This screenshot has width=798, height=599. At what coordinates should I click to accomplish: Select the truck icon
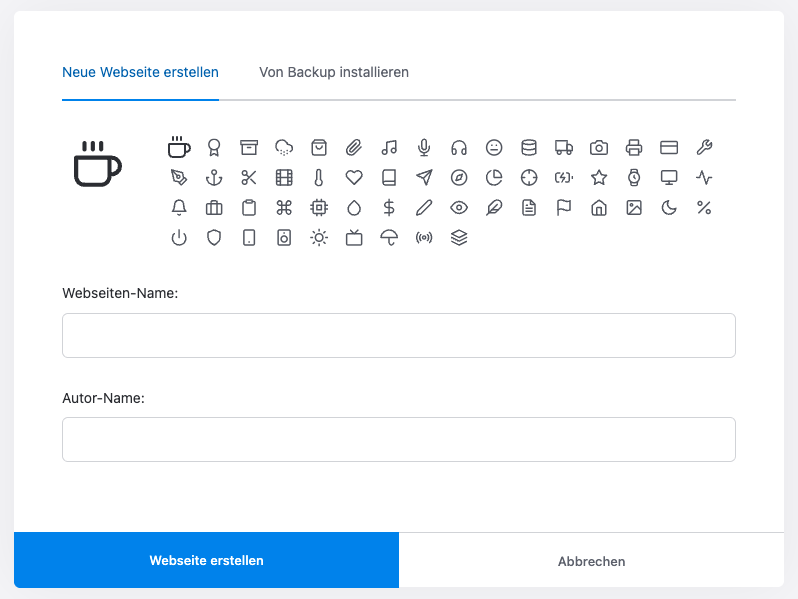[564, 148]
